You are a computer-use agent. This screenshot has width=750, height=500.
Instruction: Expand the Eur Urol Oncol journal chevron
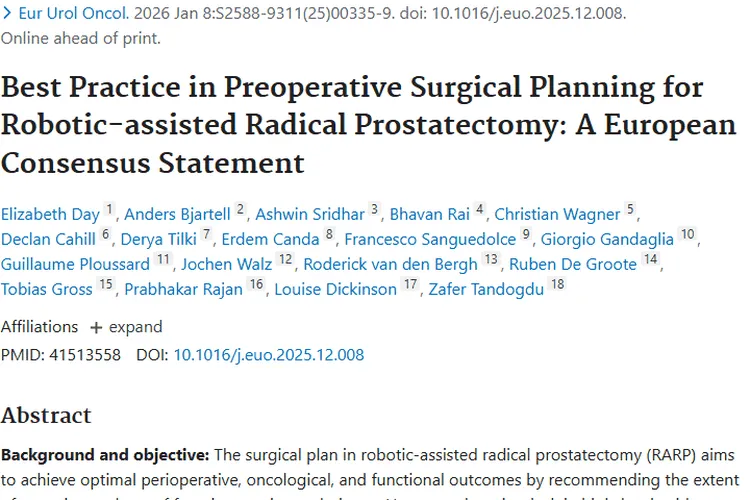[x=7, y=15]
